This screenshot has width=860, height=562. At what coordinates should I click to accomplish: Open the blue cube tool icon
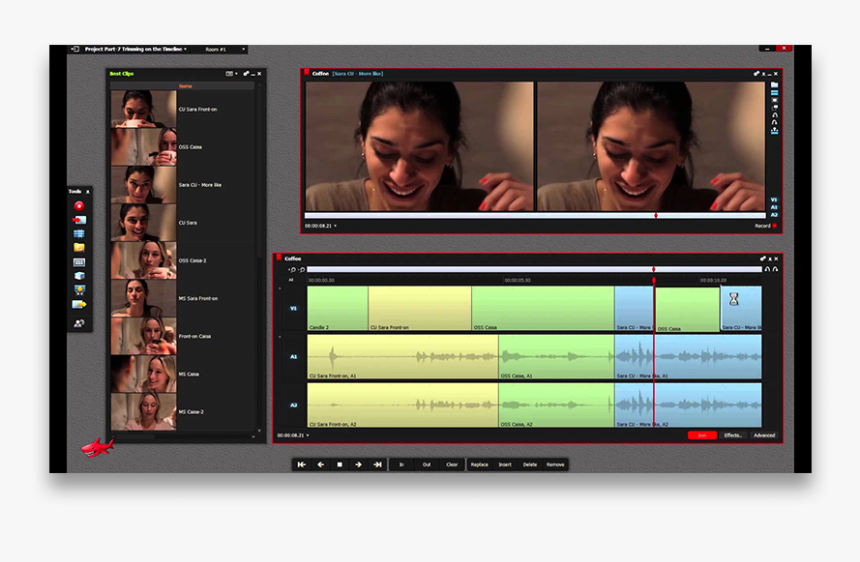[x=79, y=276]
